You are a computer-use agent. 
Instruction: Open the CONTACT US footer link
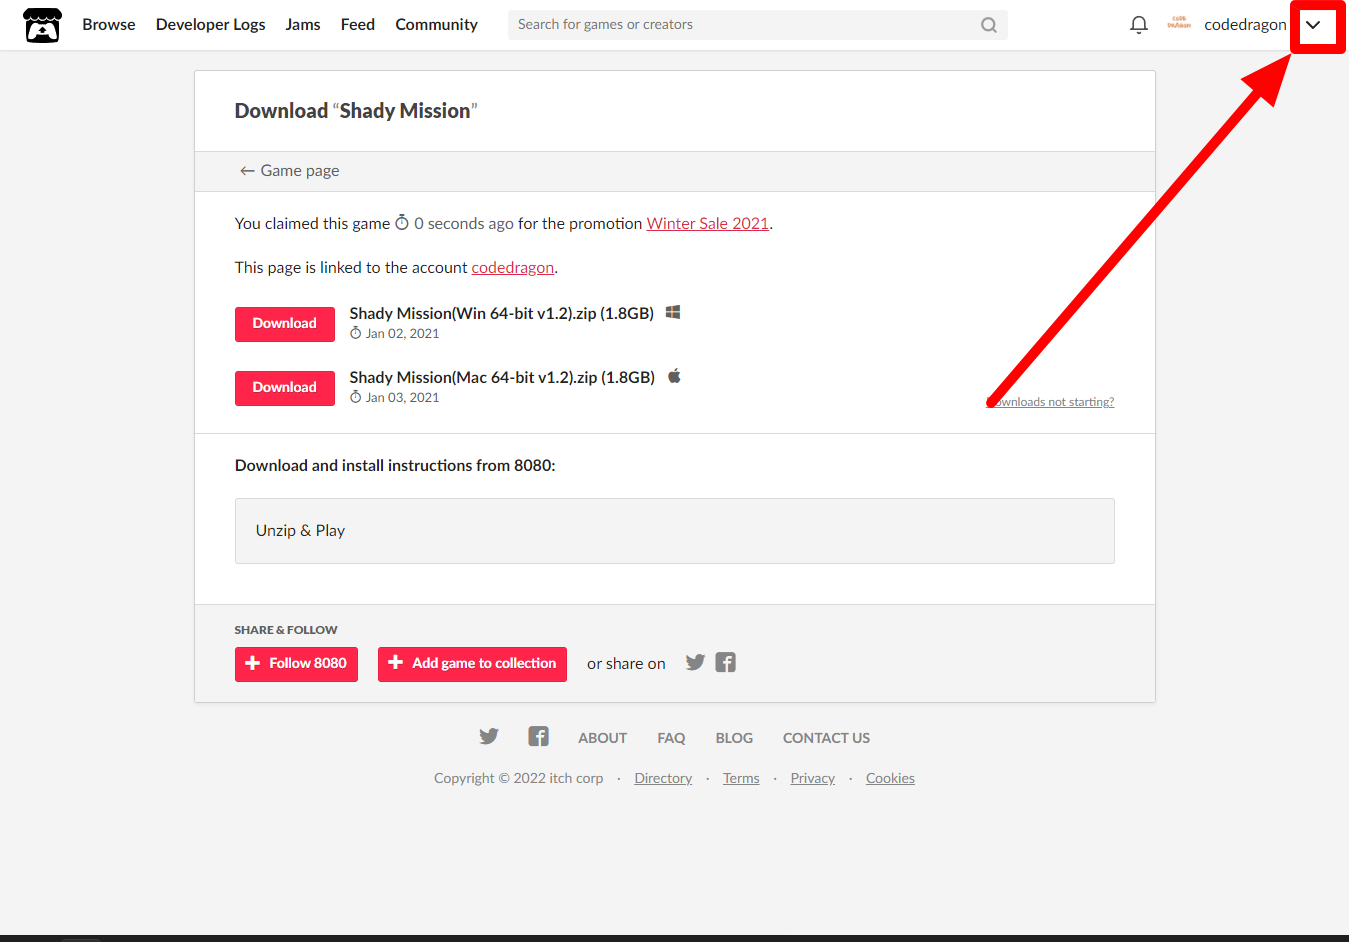(826, 738)
